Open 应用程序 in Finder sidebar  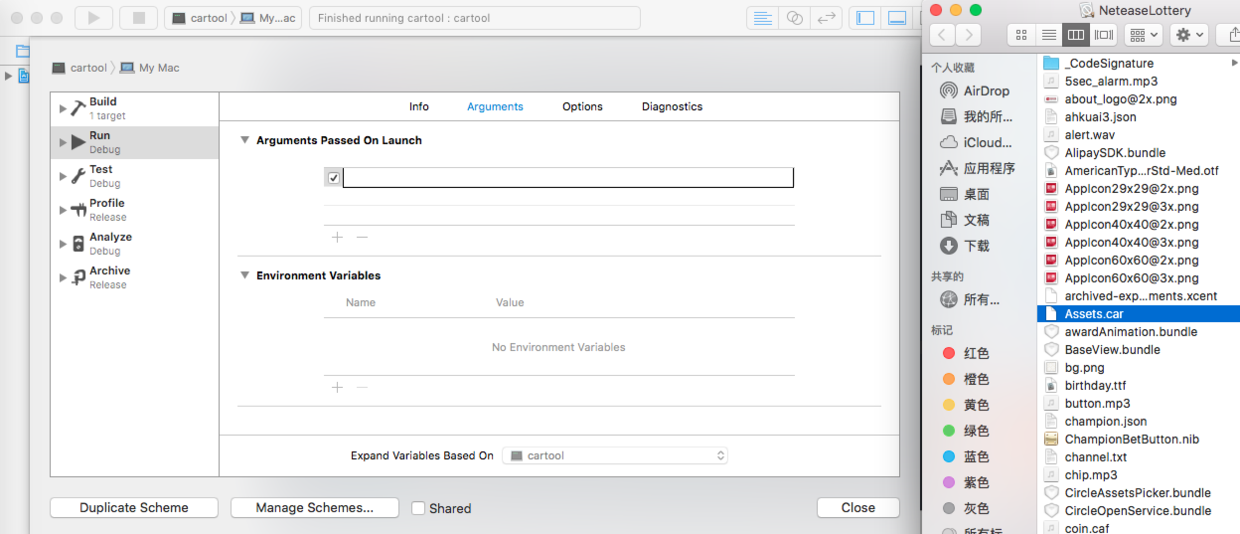click(978, 168)
